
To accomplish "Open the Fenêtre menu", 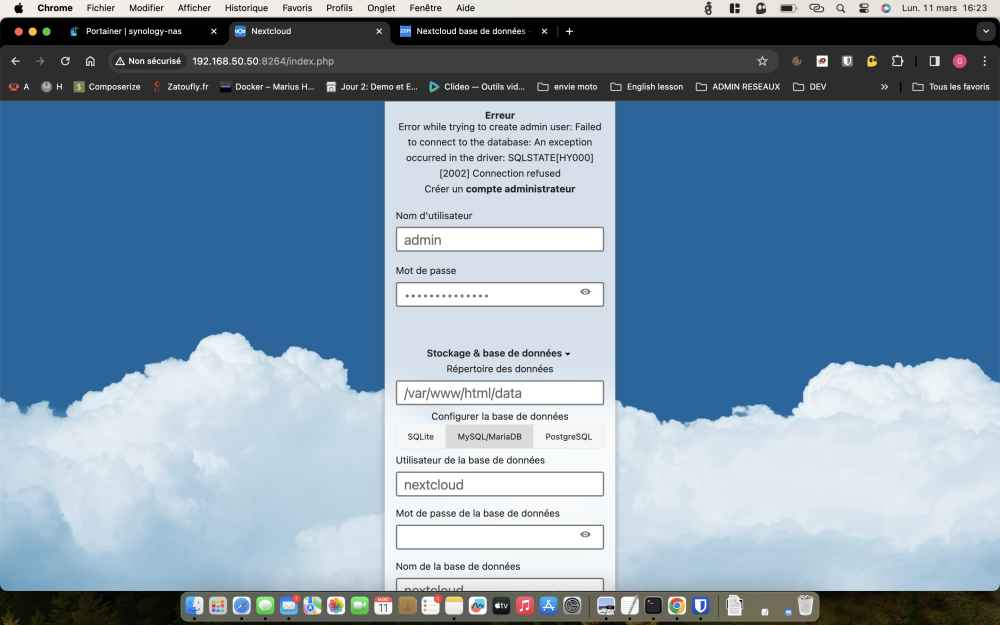I will pyautogui.click(x=425, y=8).
